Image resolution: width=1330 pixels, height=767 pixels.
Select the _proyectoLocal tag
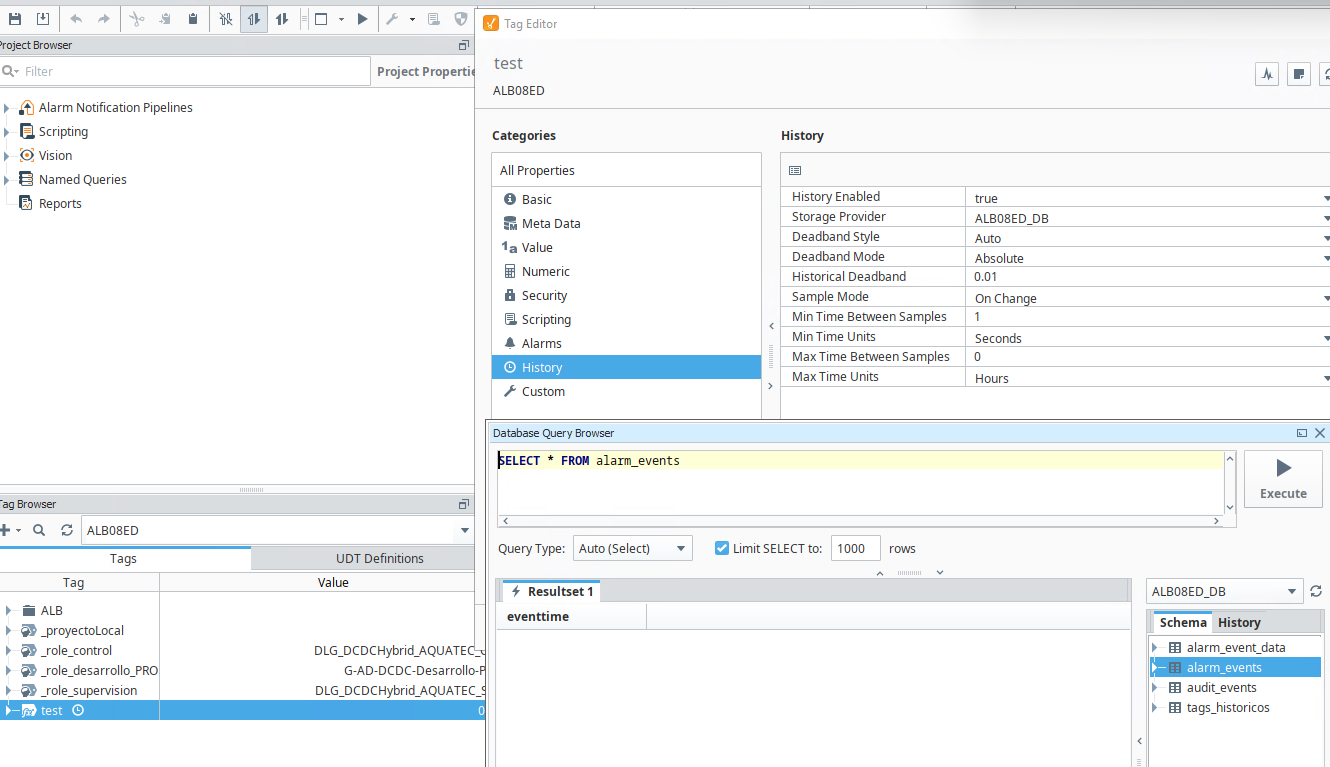[x=82, y=631]
